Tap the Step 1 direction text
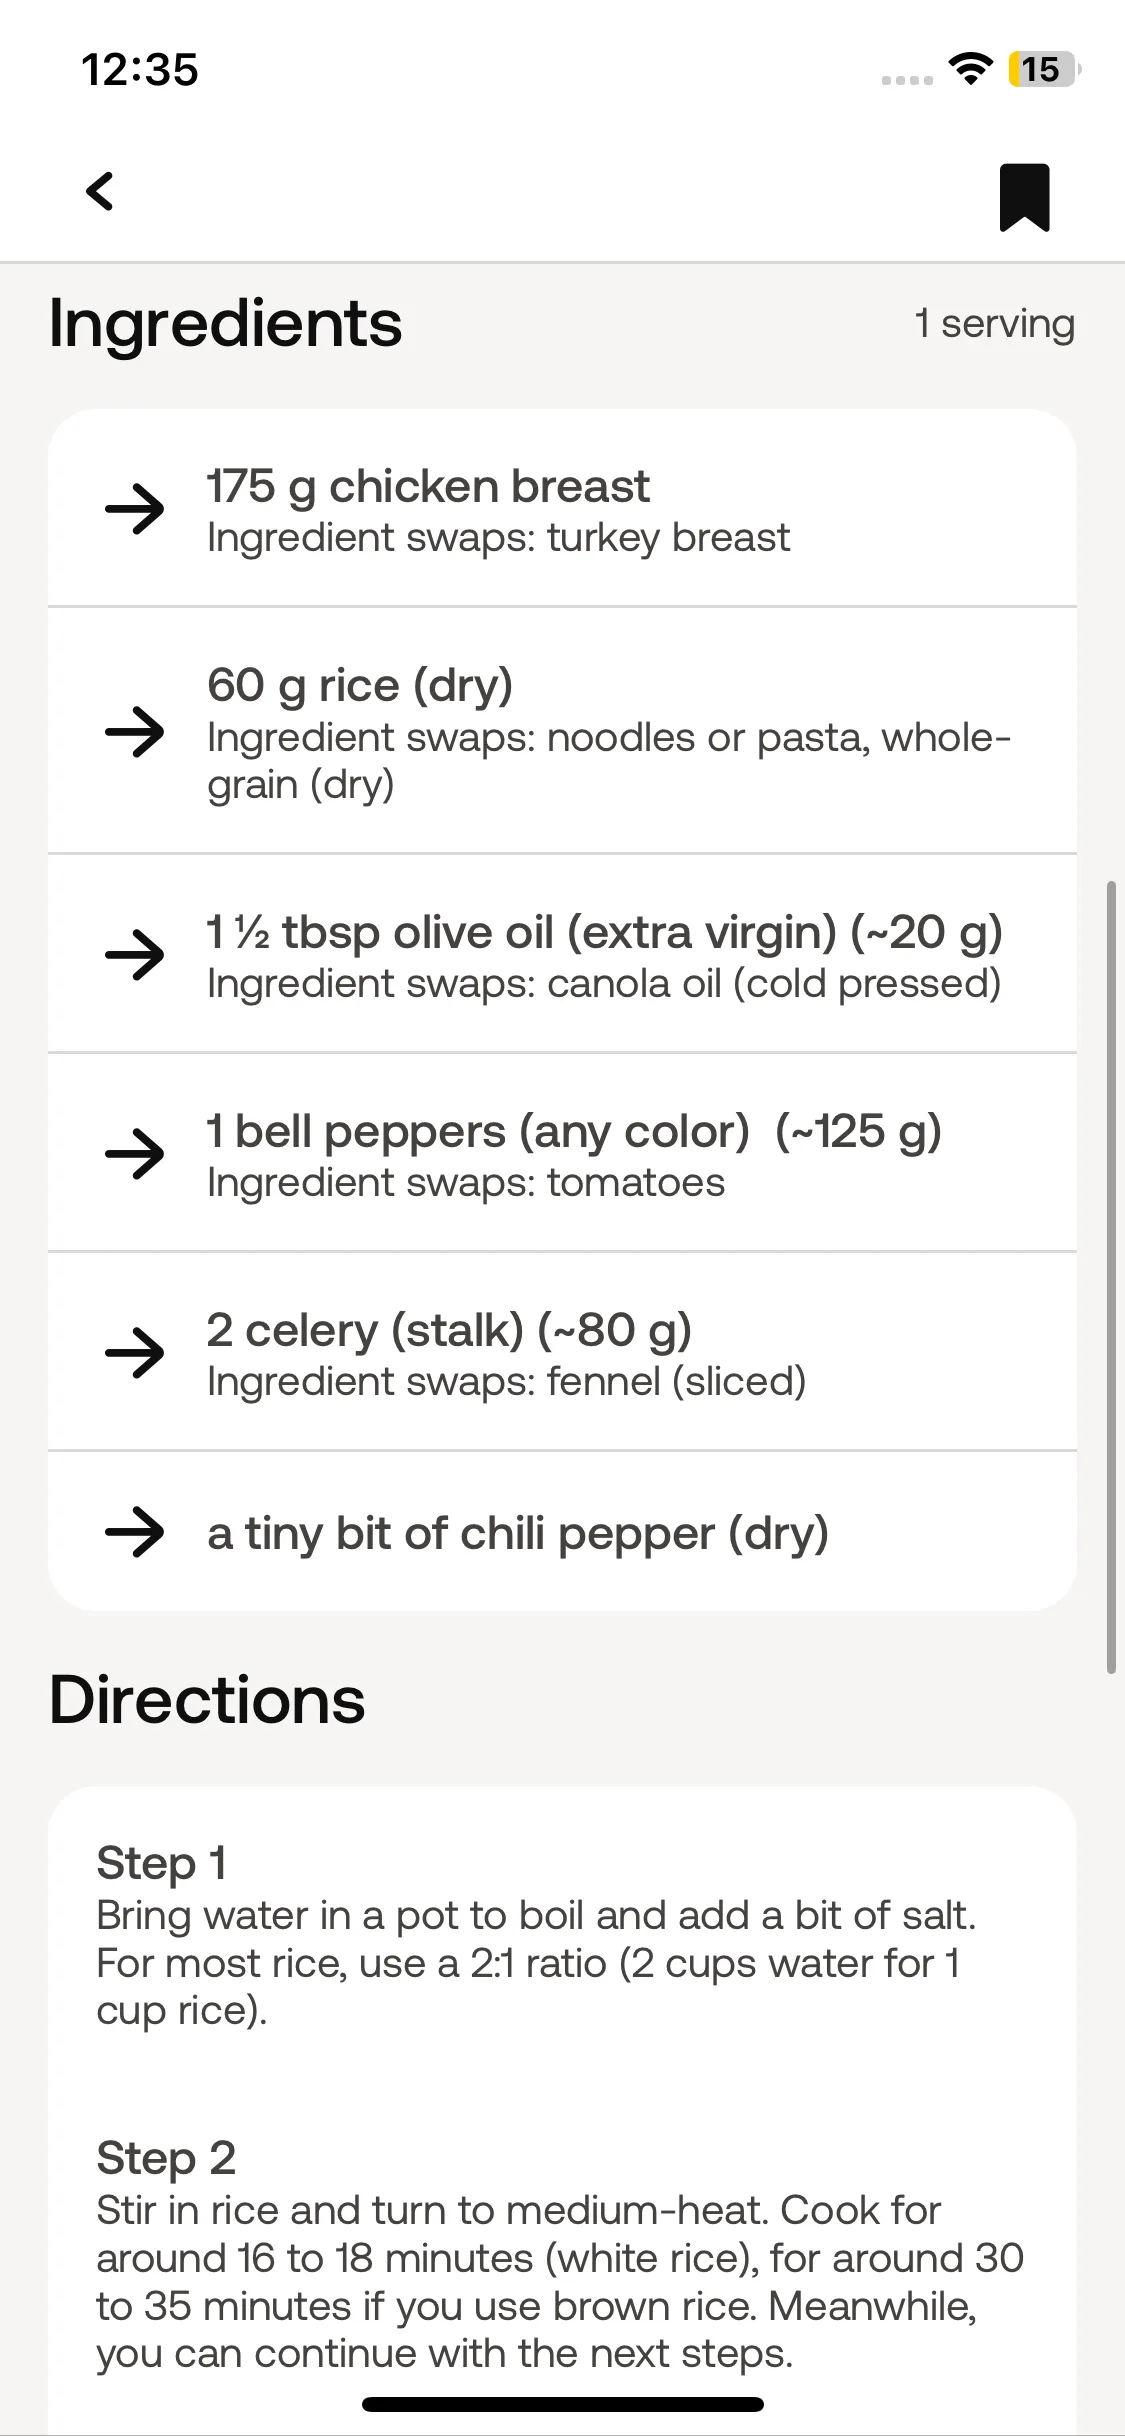The width and height of the screenshot is (1125, 2436). 536,1937
